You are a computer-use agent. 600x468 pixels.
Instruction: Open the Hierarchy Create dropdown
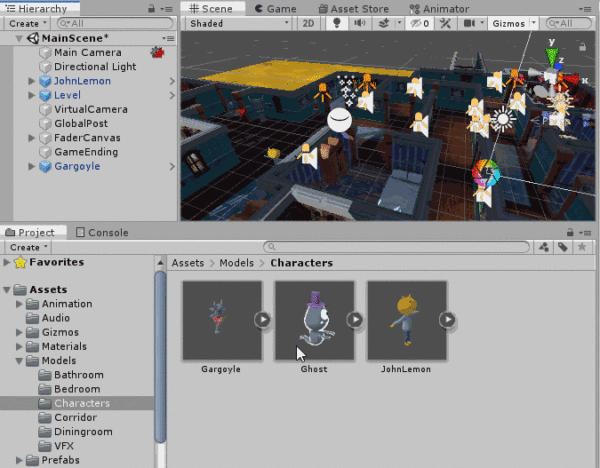tap(27, 23)
